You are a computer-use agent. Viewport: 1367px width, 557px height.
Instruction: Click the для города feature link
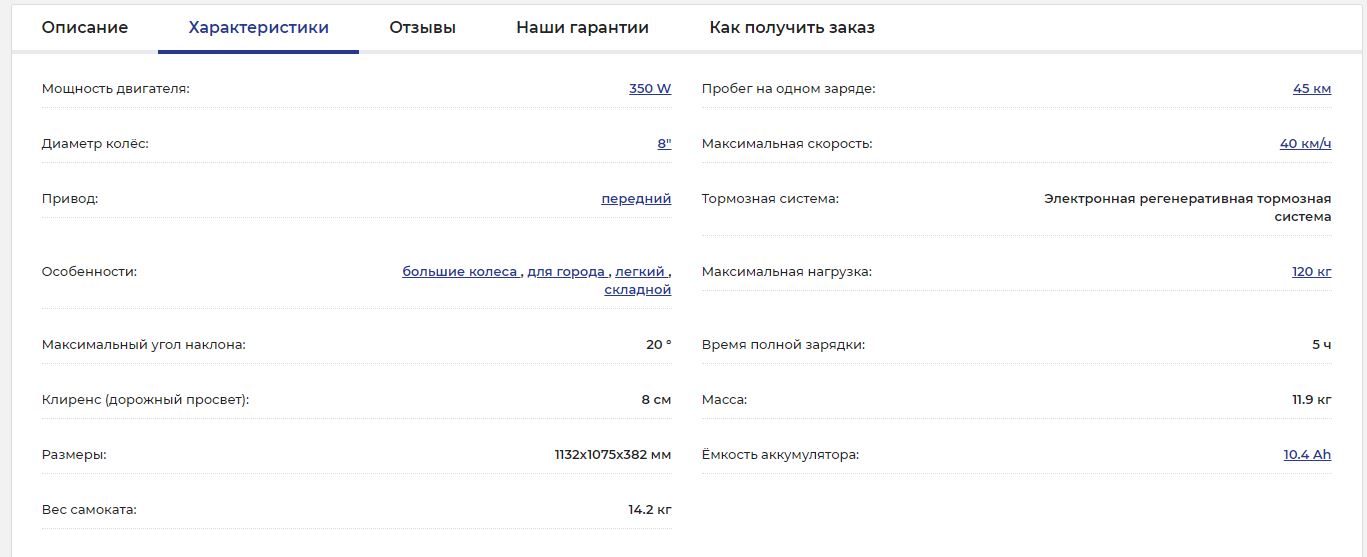[x=566, y=271]
